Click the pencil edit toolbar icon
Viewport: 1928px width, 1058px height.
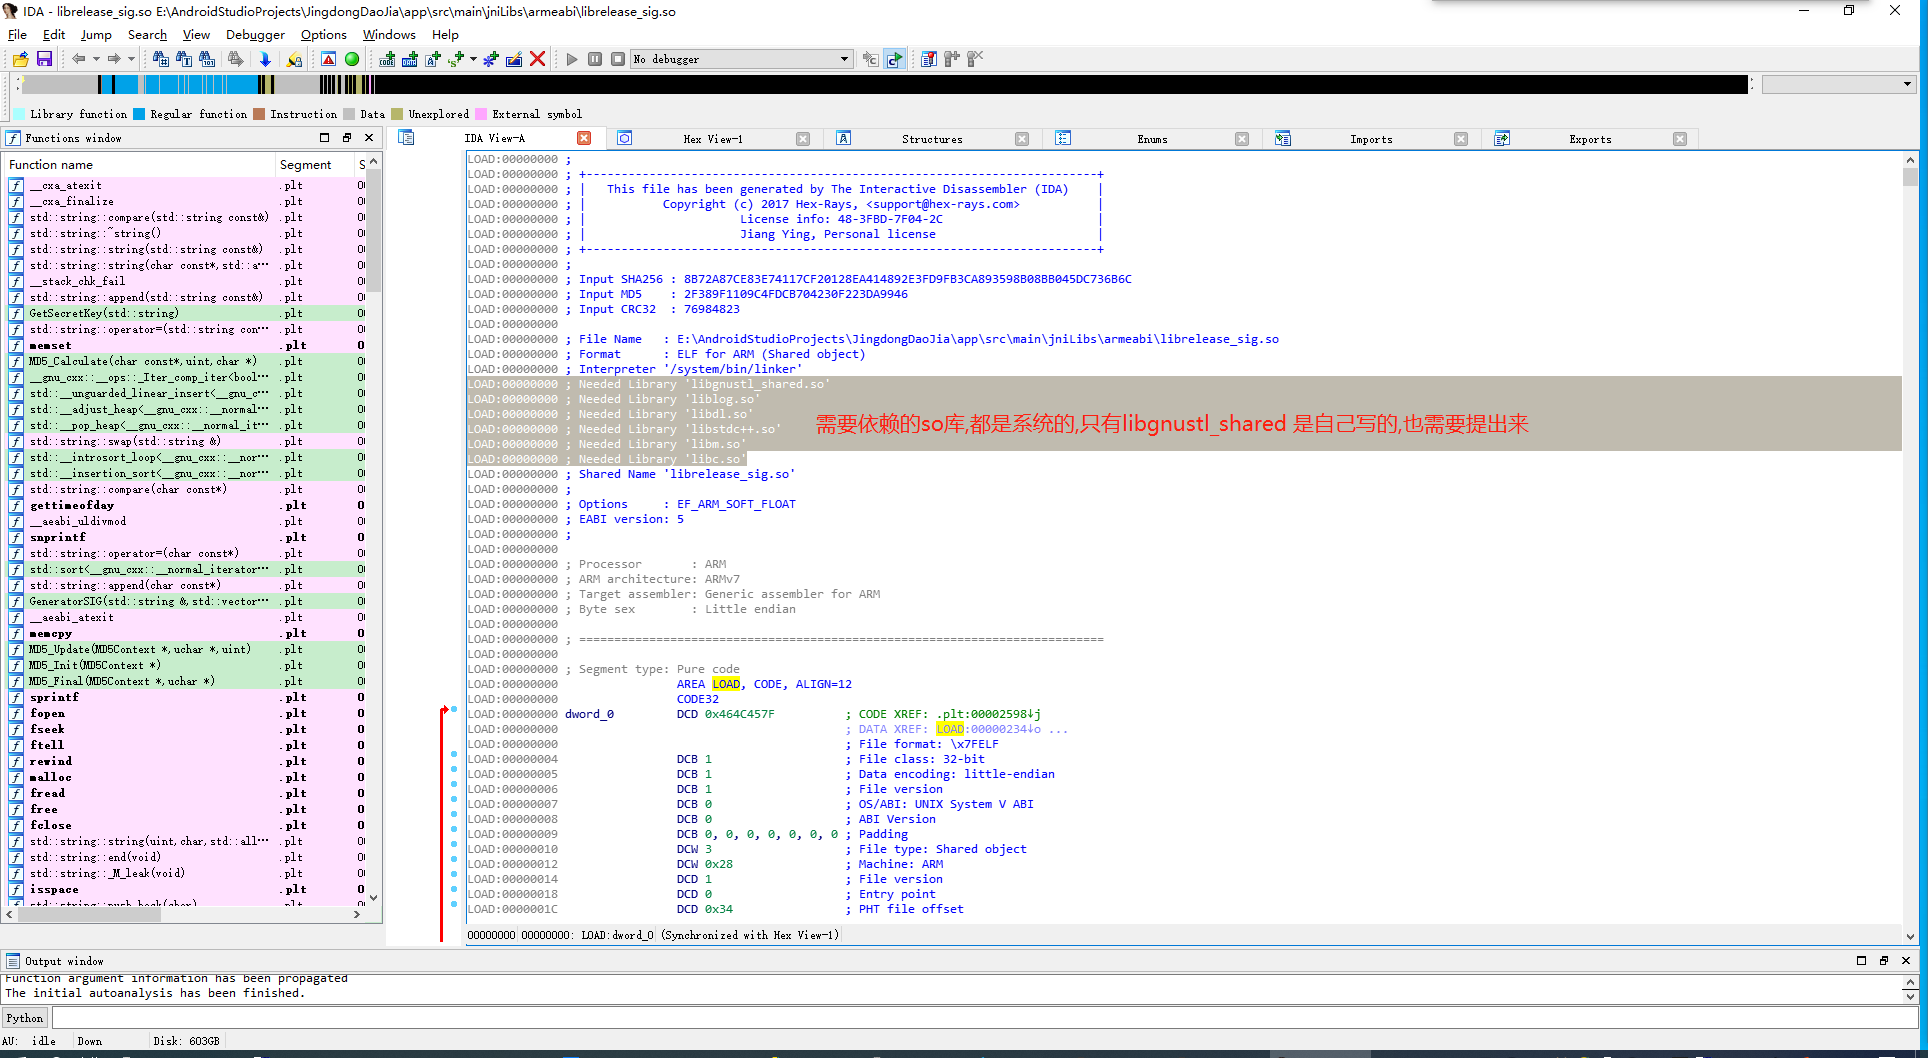[x=514, y=59]
